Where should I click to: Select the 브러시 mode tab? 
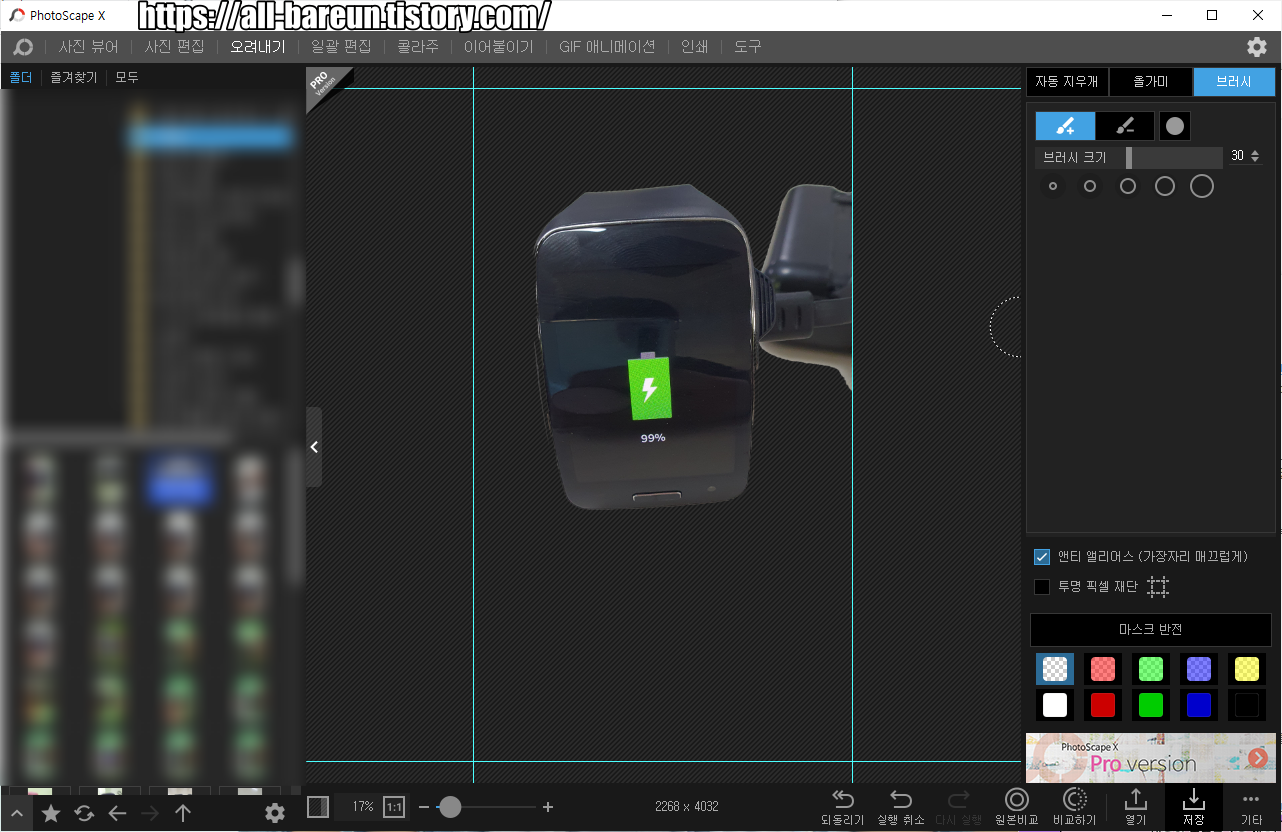point(1234,82)
